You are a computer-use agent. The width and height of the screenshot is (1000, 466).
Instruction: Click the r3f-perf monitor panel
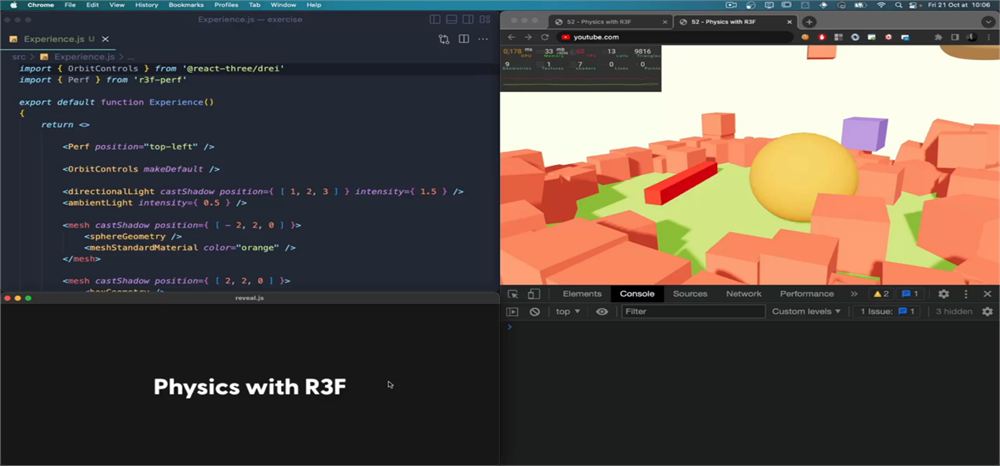581,68
